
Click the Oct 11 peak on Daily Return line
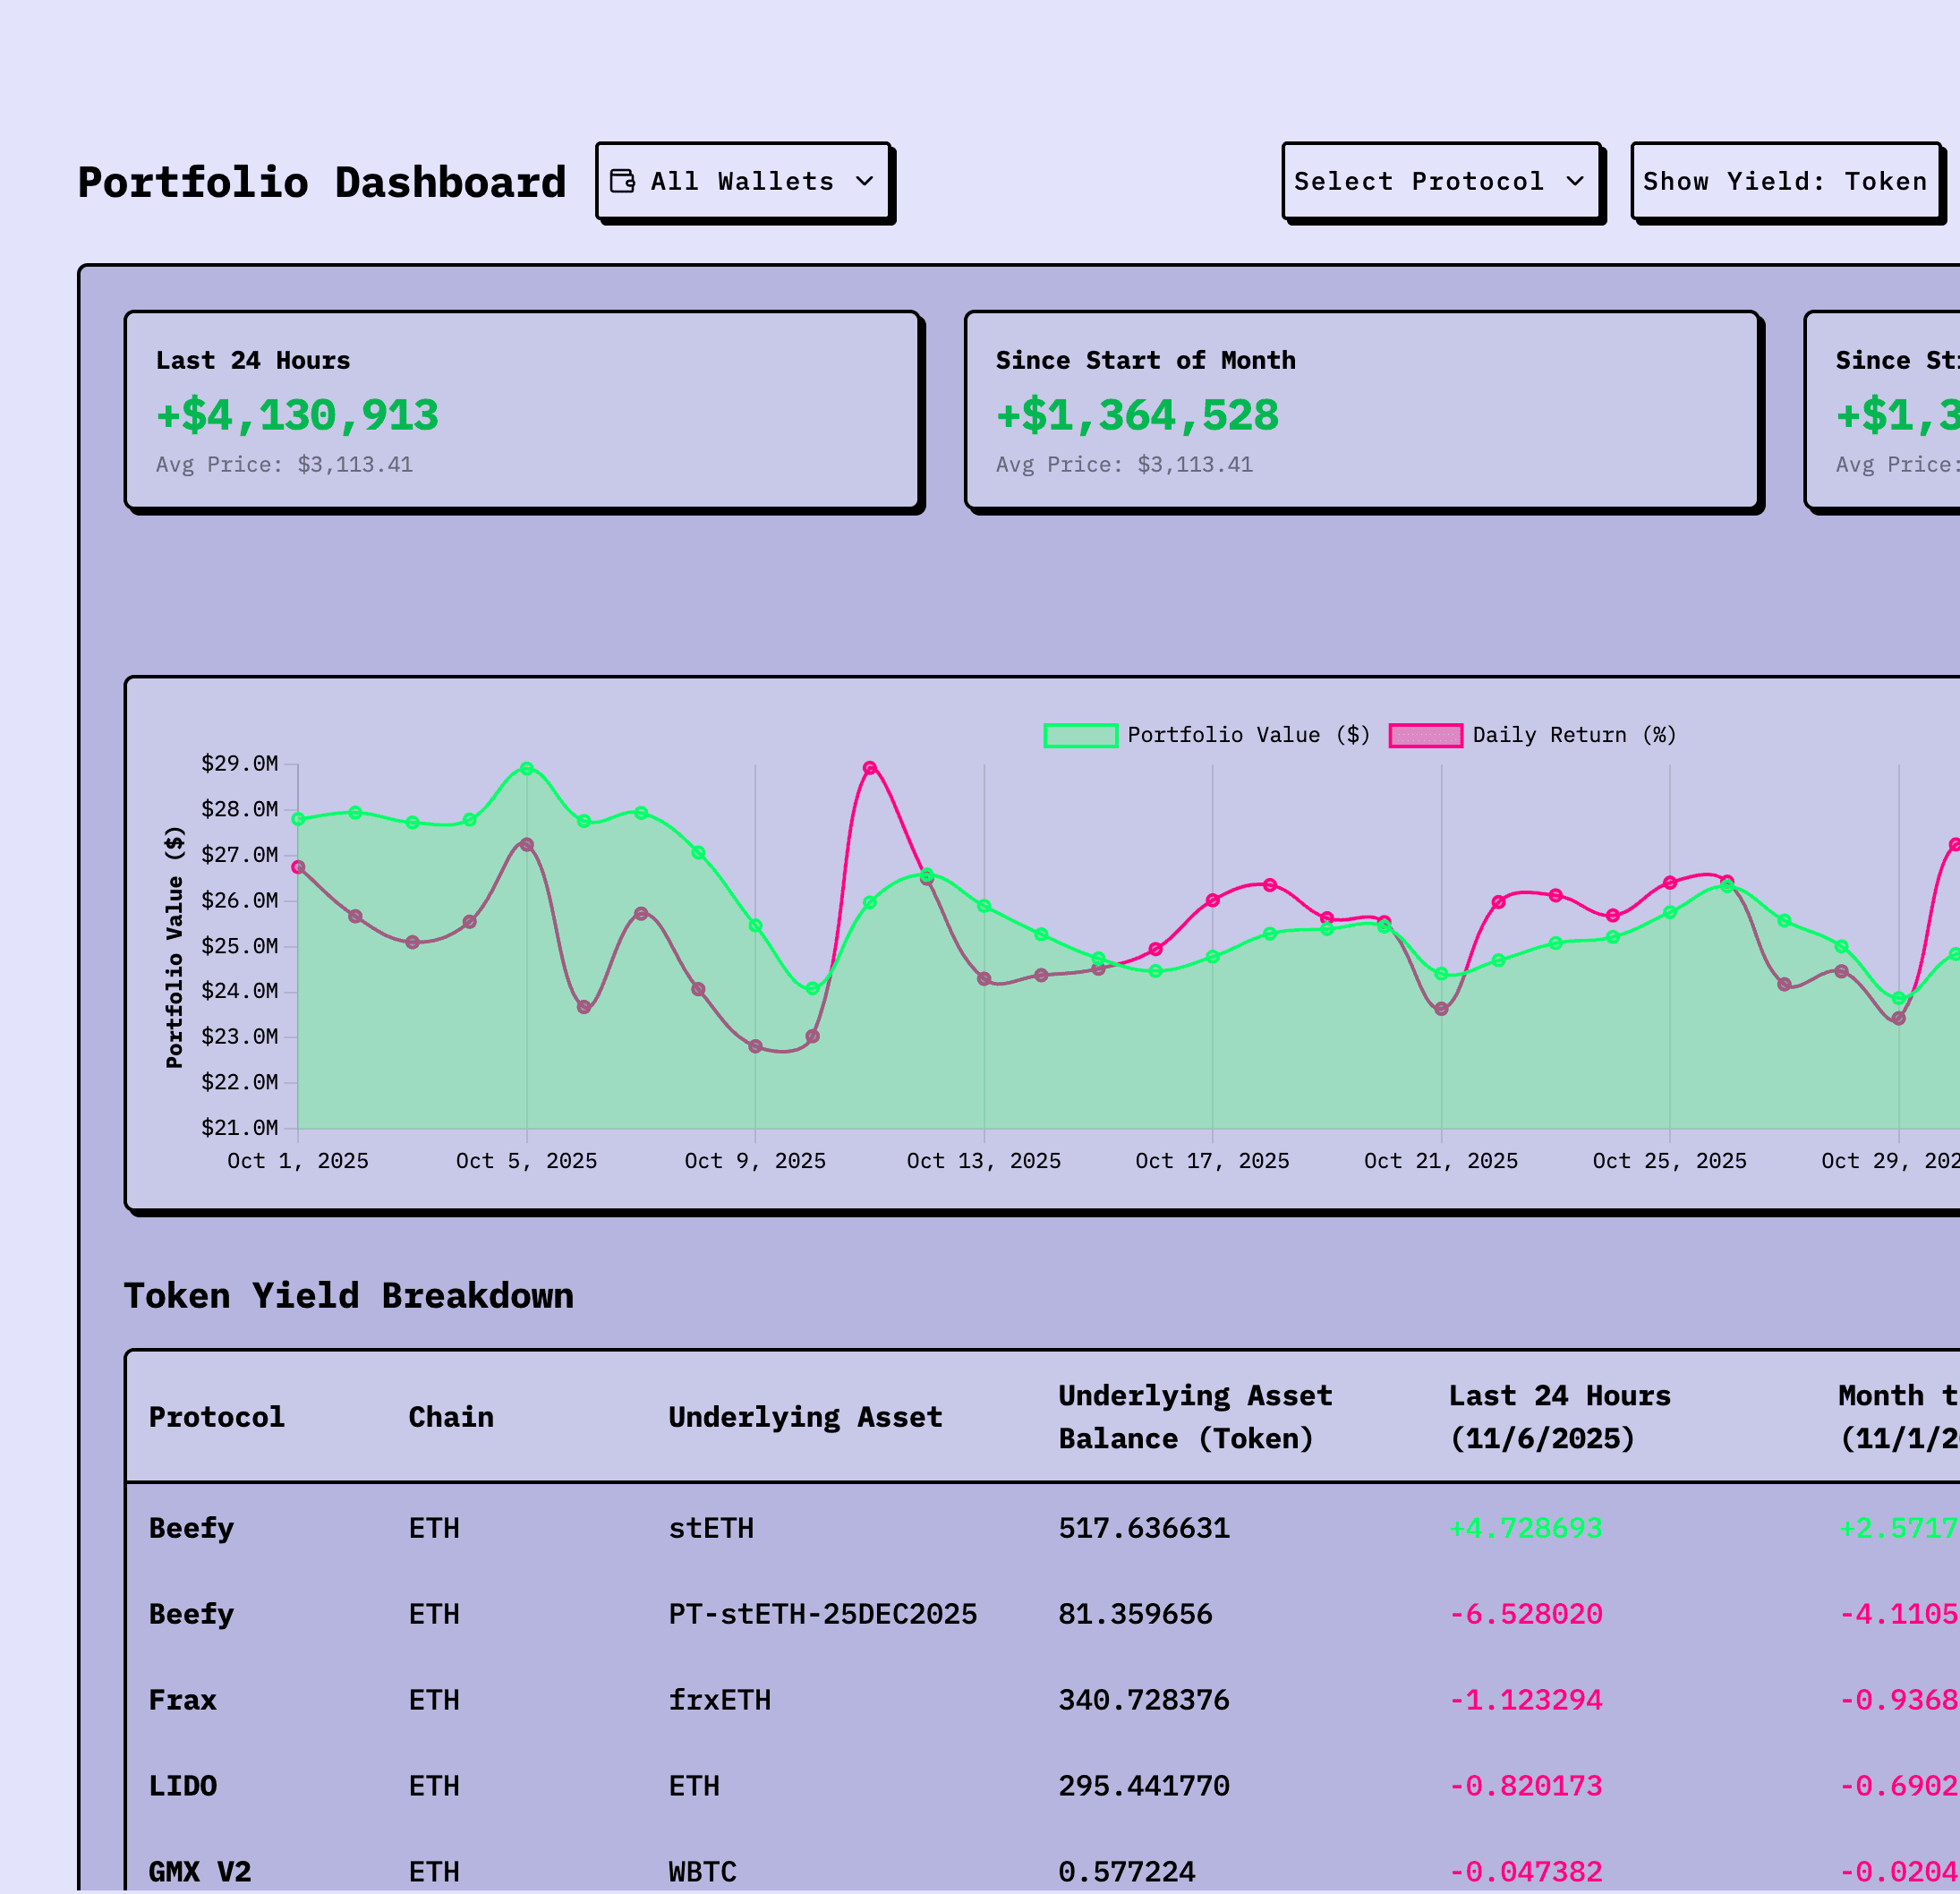pos(868,766)
